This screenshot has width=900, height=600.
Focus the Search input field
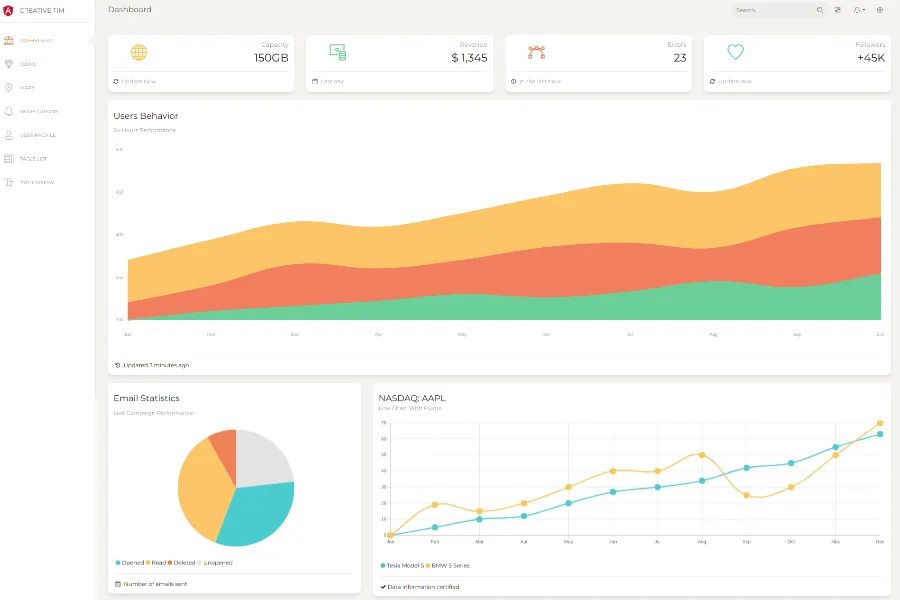[772, 10]
